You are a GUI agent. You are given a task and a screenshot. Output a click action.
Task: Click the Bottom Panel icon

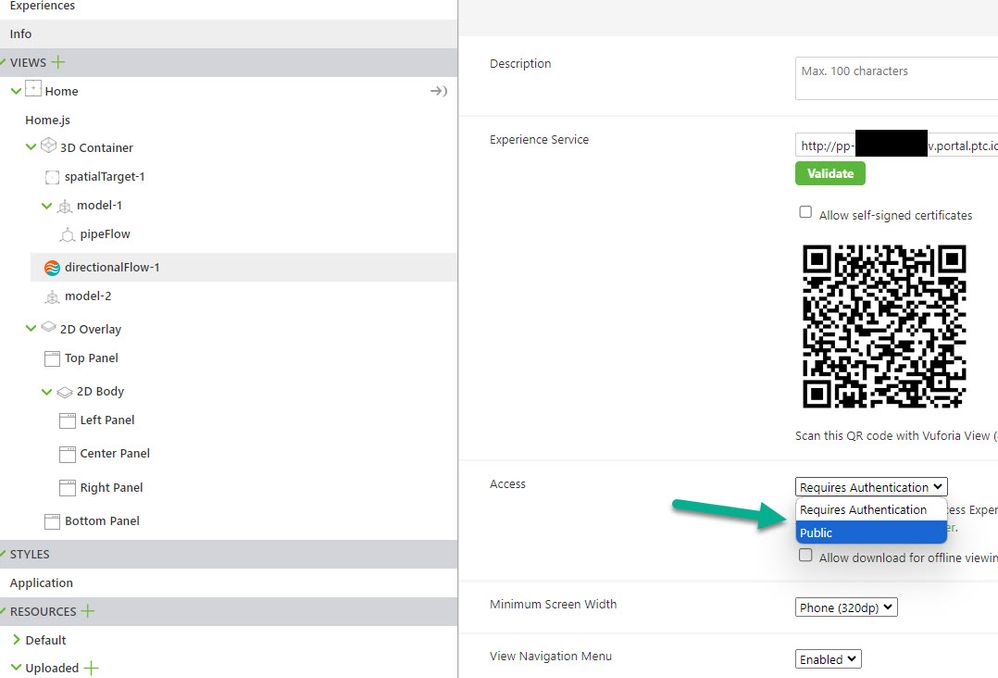point(52,521)
